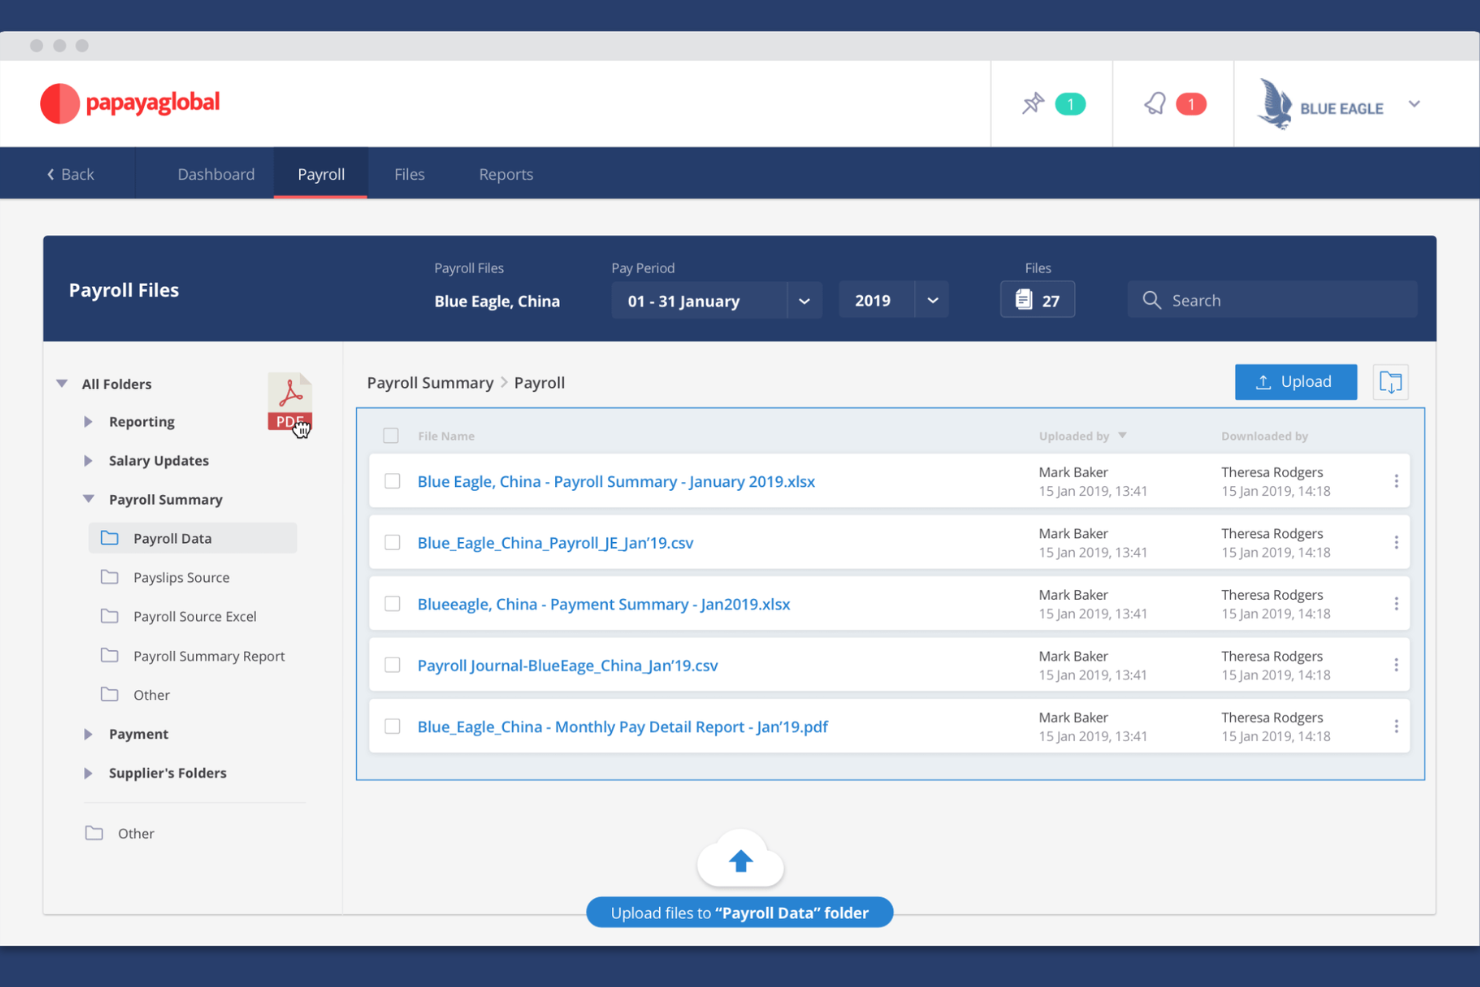Click the Upload button
The width and height of the screenshot is (1480, 987).
[1296, 381]
